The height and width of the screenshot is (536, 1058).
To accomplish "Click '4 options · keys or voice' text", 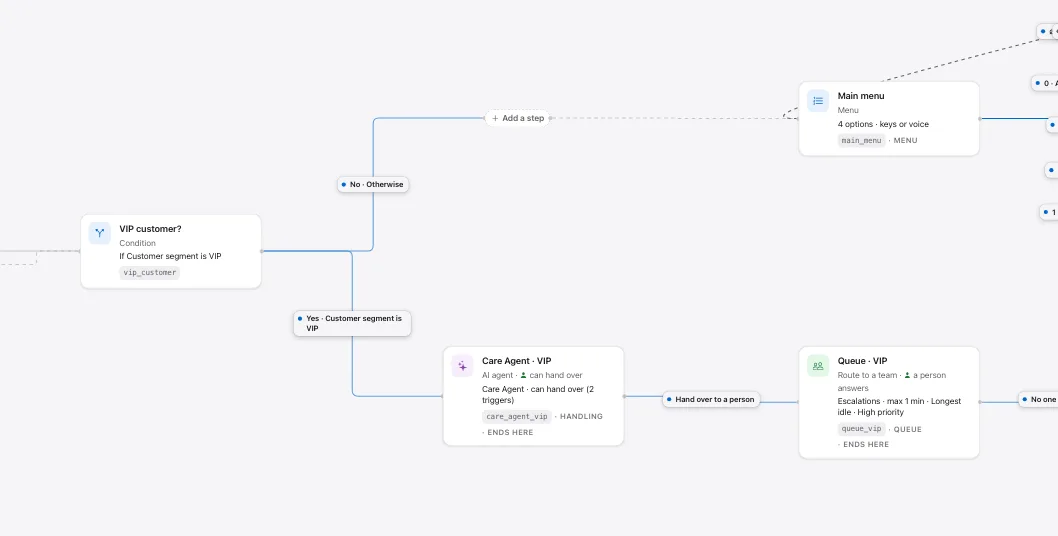I will click(883, 124).
